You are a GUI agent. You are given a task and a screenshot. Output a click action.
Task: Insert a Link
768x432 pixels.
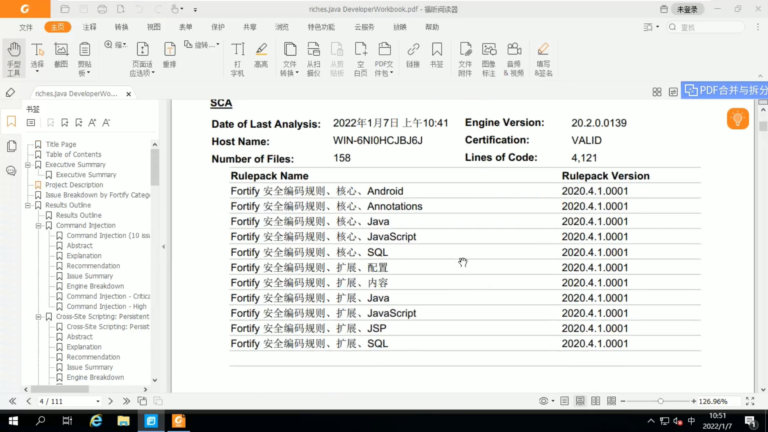[x=413, y=54]
